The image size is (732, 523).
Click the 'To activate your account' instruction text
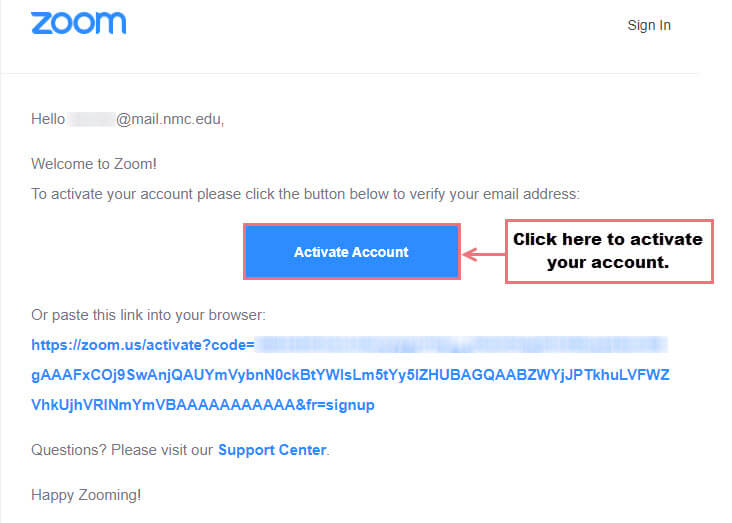point(305,194)
